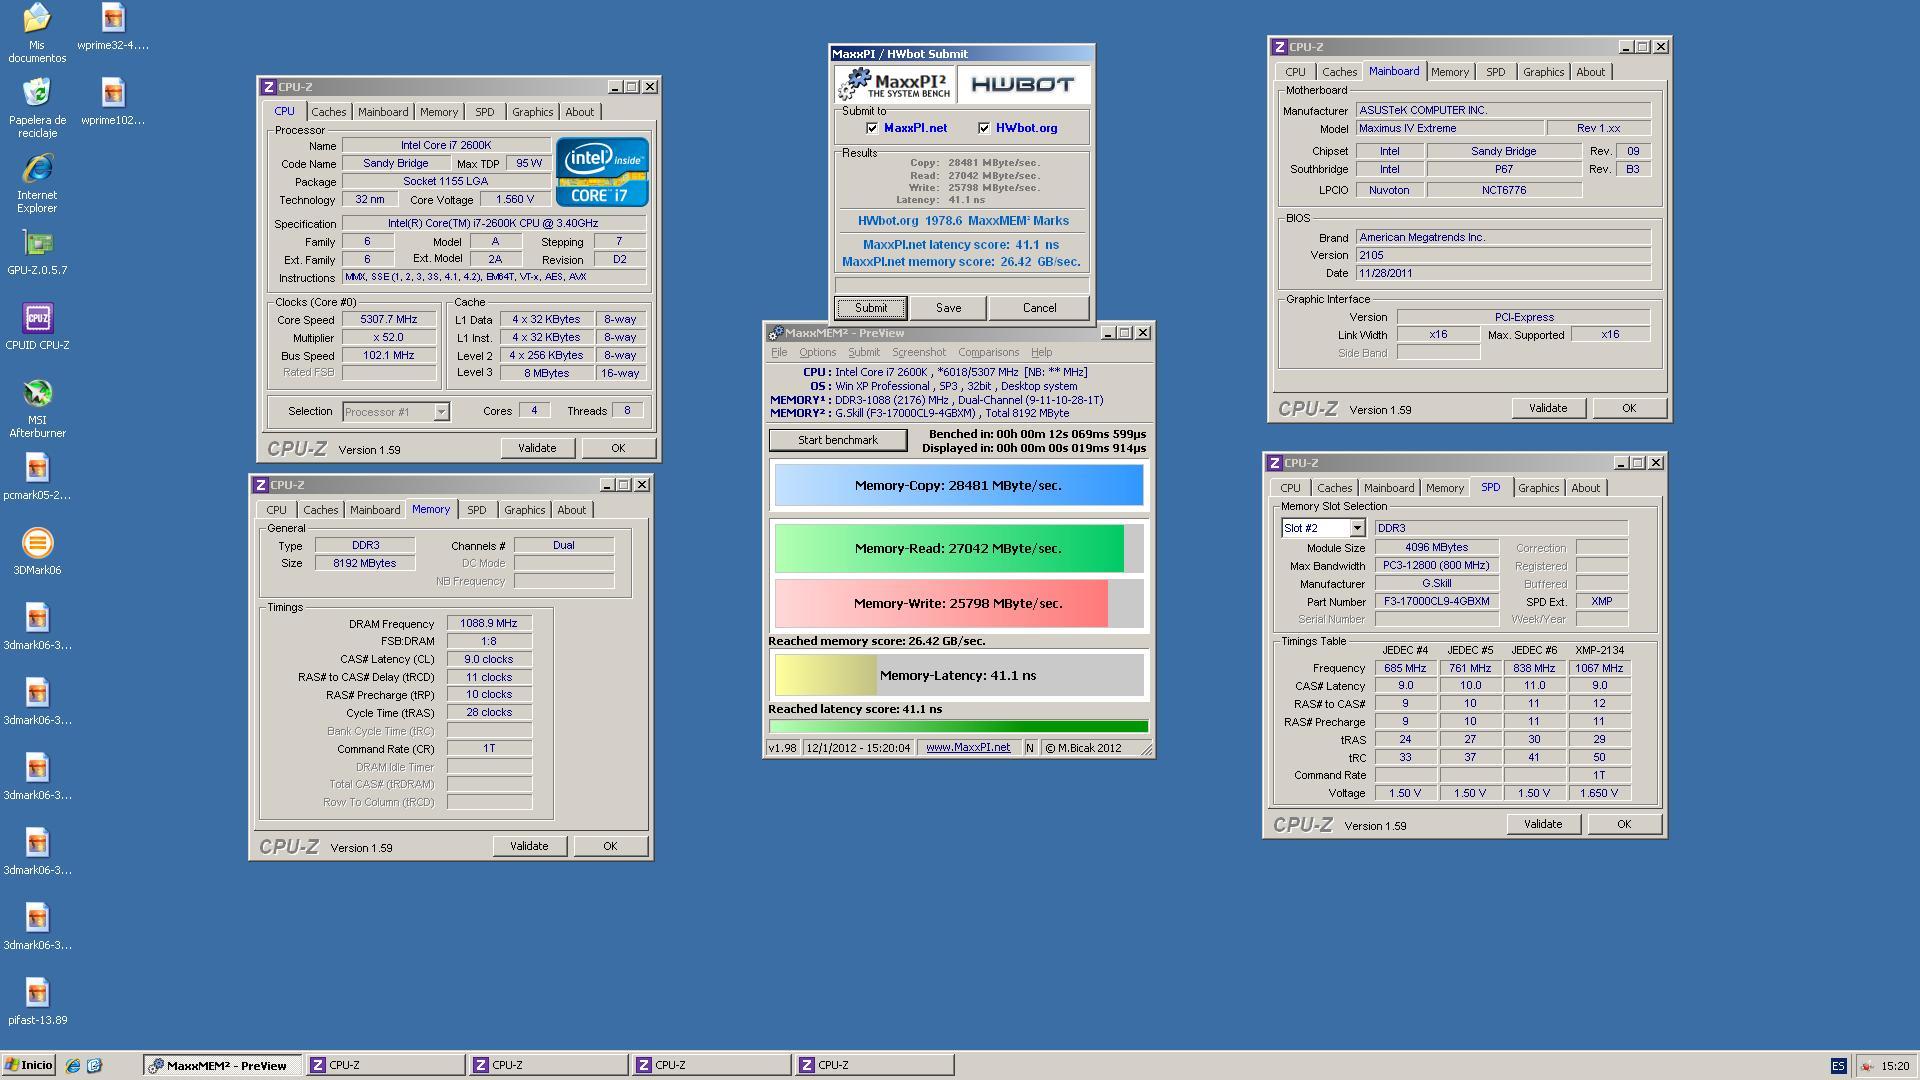Switch to Caches tab in CPU tab window

(x=328, y=112)
